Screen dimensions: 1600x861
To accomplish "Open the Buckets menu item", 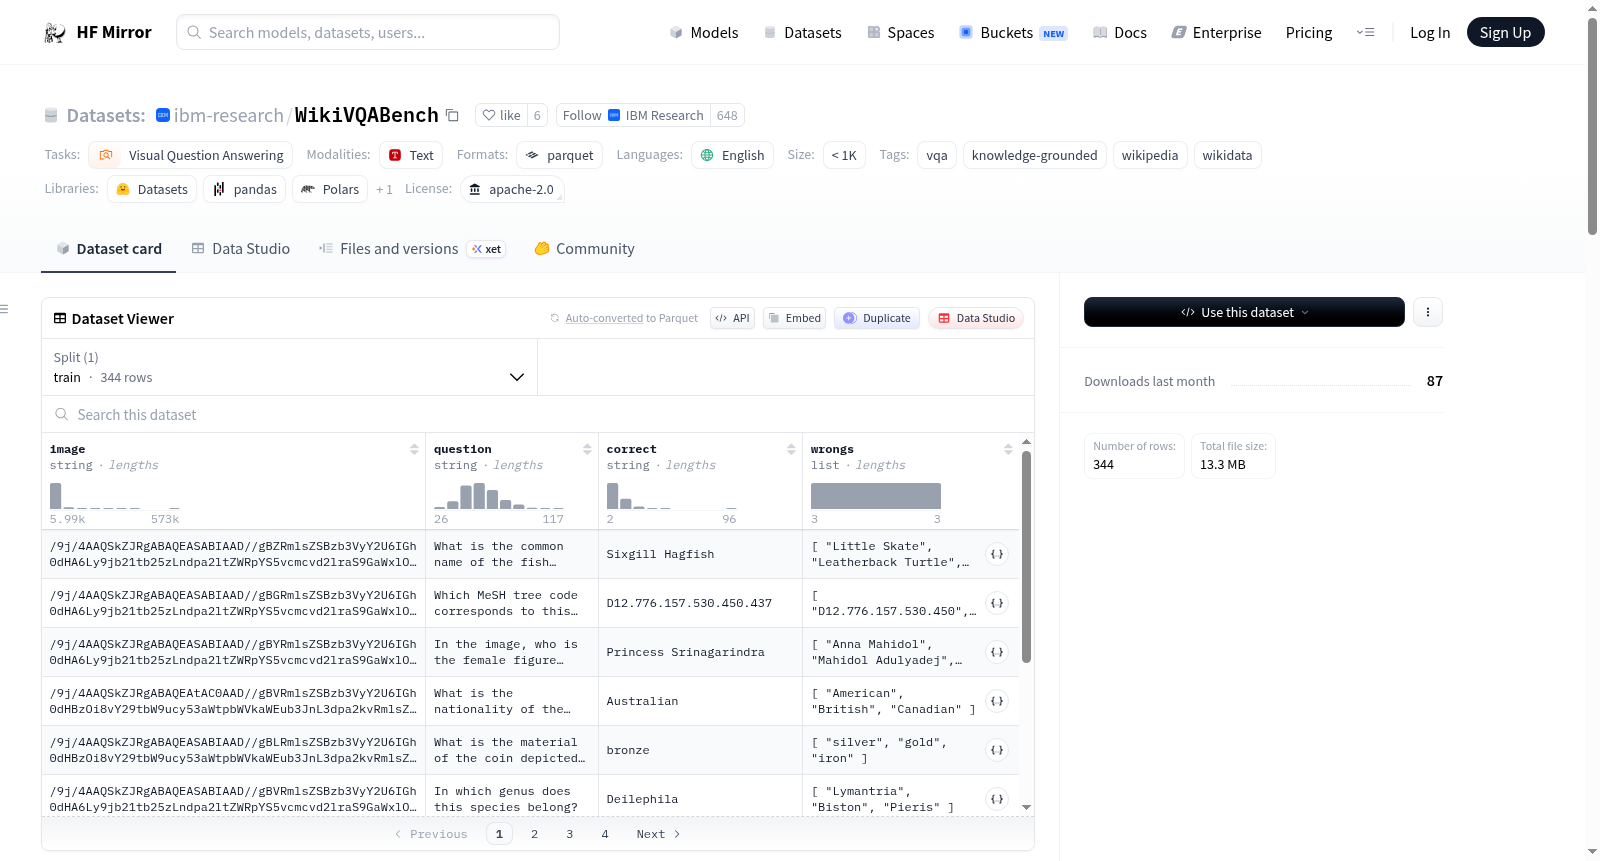I will point(1013,33).
